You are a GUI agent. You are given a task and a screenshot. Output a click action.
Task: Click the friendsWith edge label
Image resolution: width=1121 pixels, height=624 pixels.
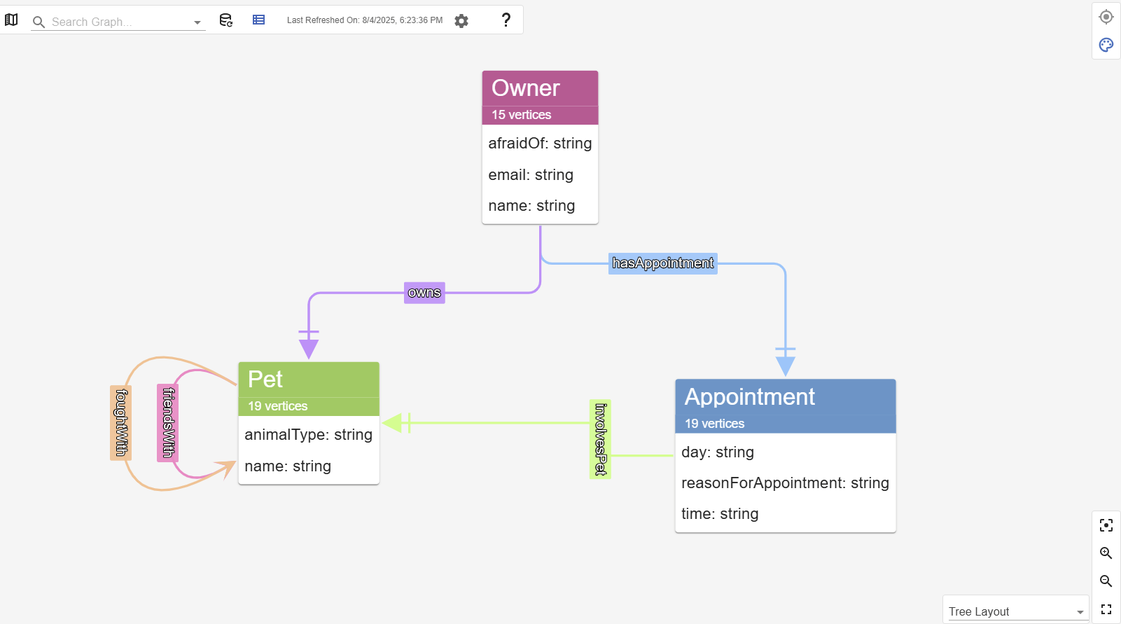[168, 422]
